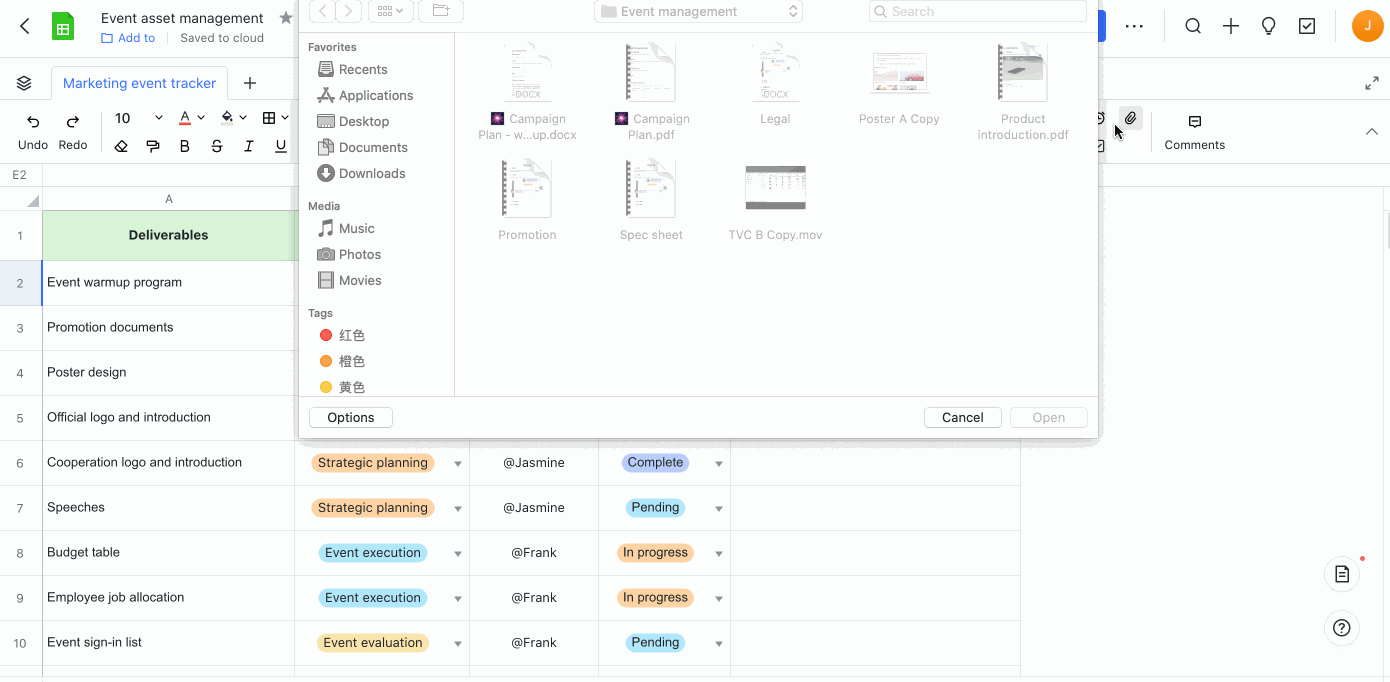The width and height of the screenshot is (1390, 682).
Task: Click the paperclip attachment icon
Action: [1130, 119]
